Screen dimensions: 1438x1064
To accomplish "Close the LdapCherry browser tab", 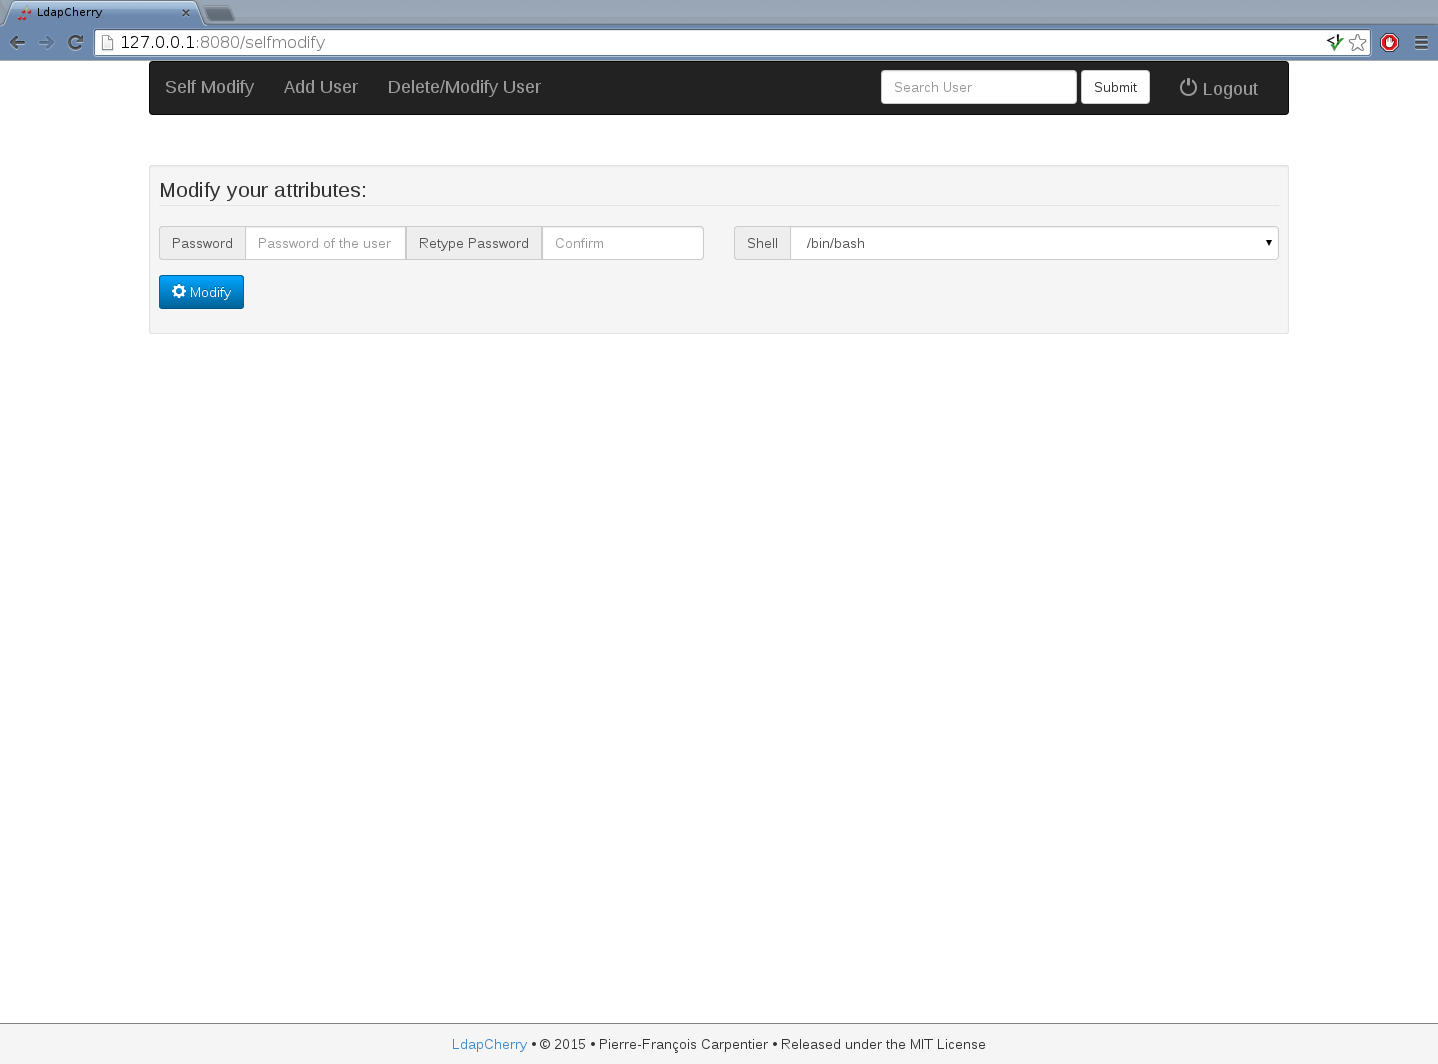I will (x=186, y=13).
